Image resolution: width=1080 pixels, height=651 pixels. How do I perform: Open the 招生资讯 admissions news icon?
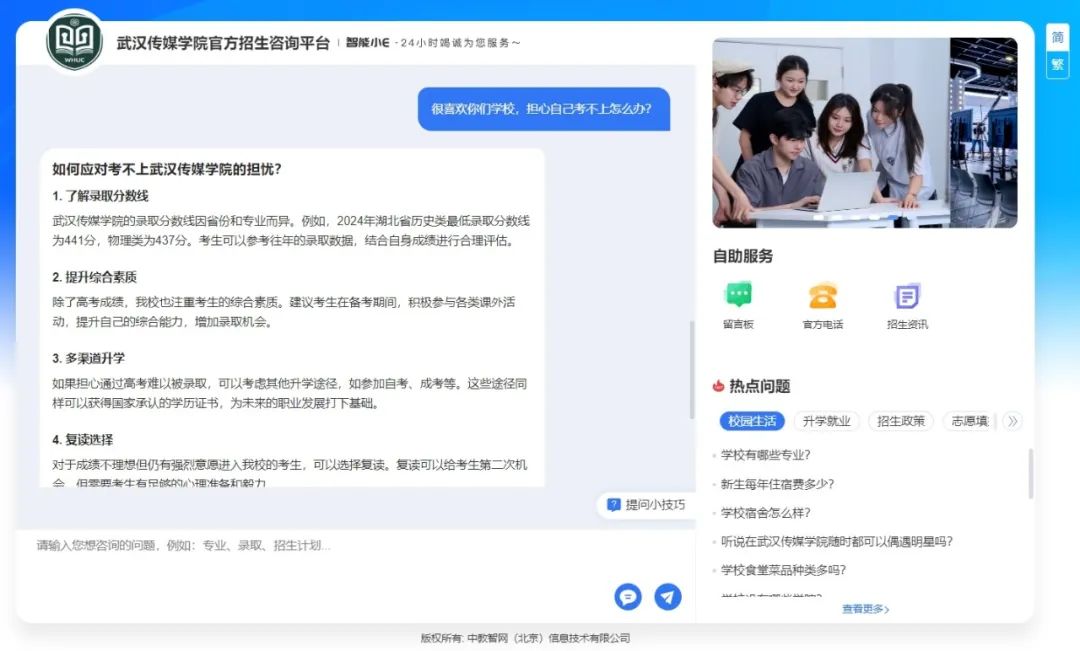point(906,296)
